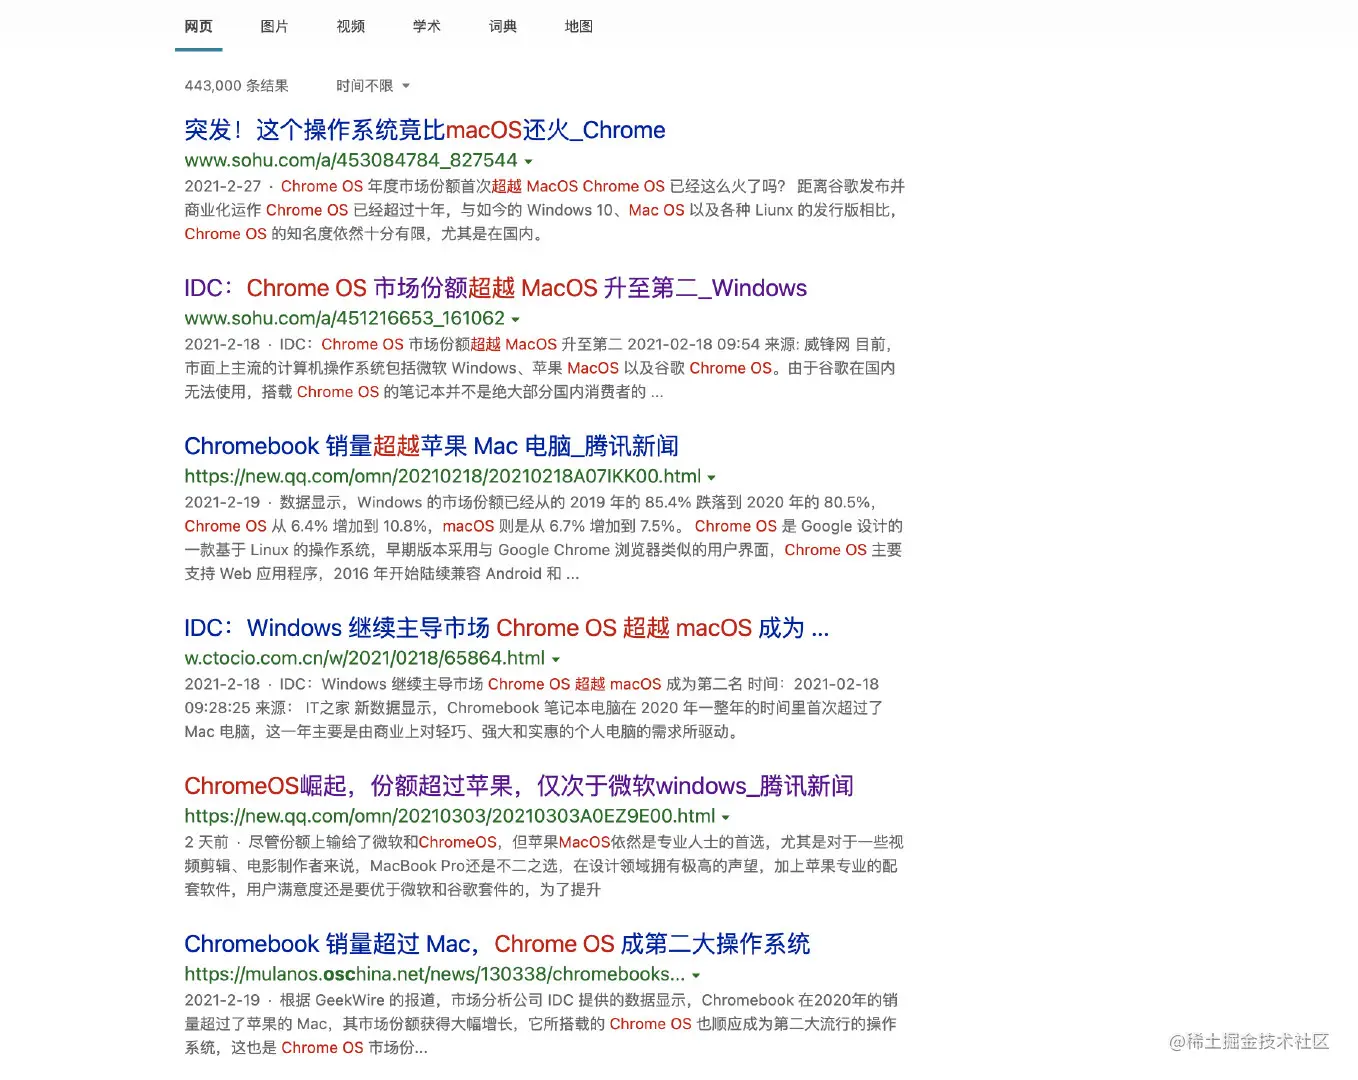Click the URL https://new.qq.com/omn/20210303/20210303A0EZ9E00.html
The image size is (1358, 1080).
coord(450,816)
